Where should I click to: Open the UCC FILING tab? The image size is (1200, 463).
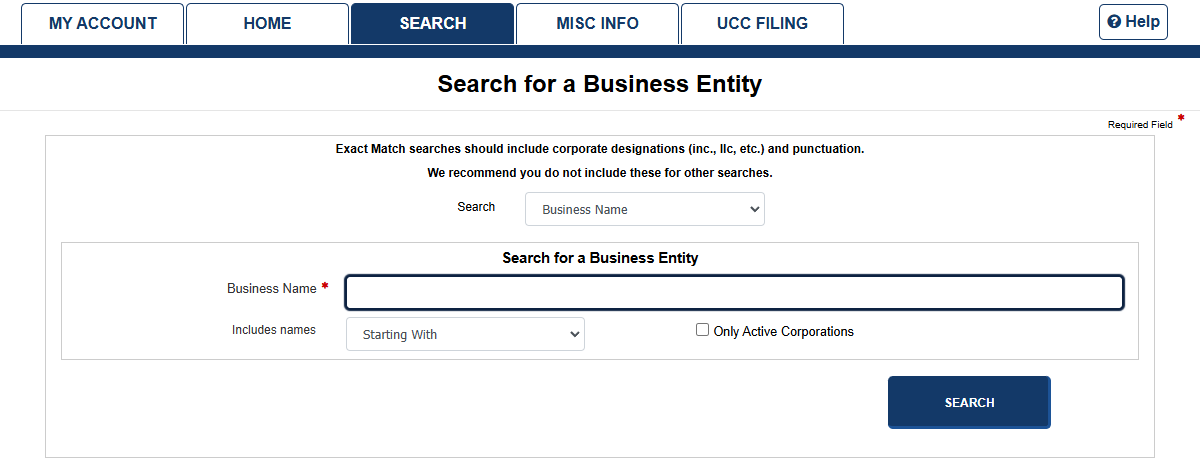(x=762, y=24)
